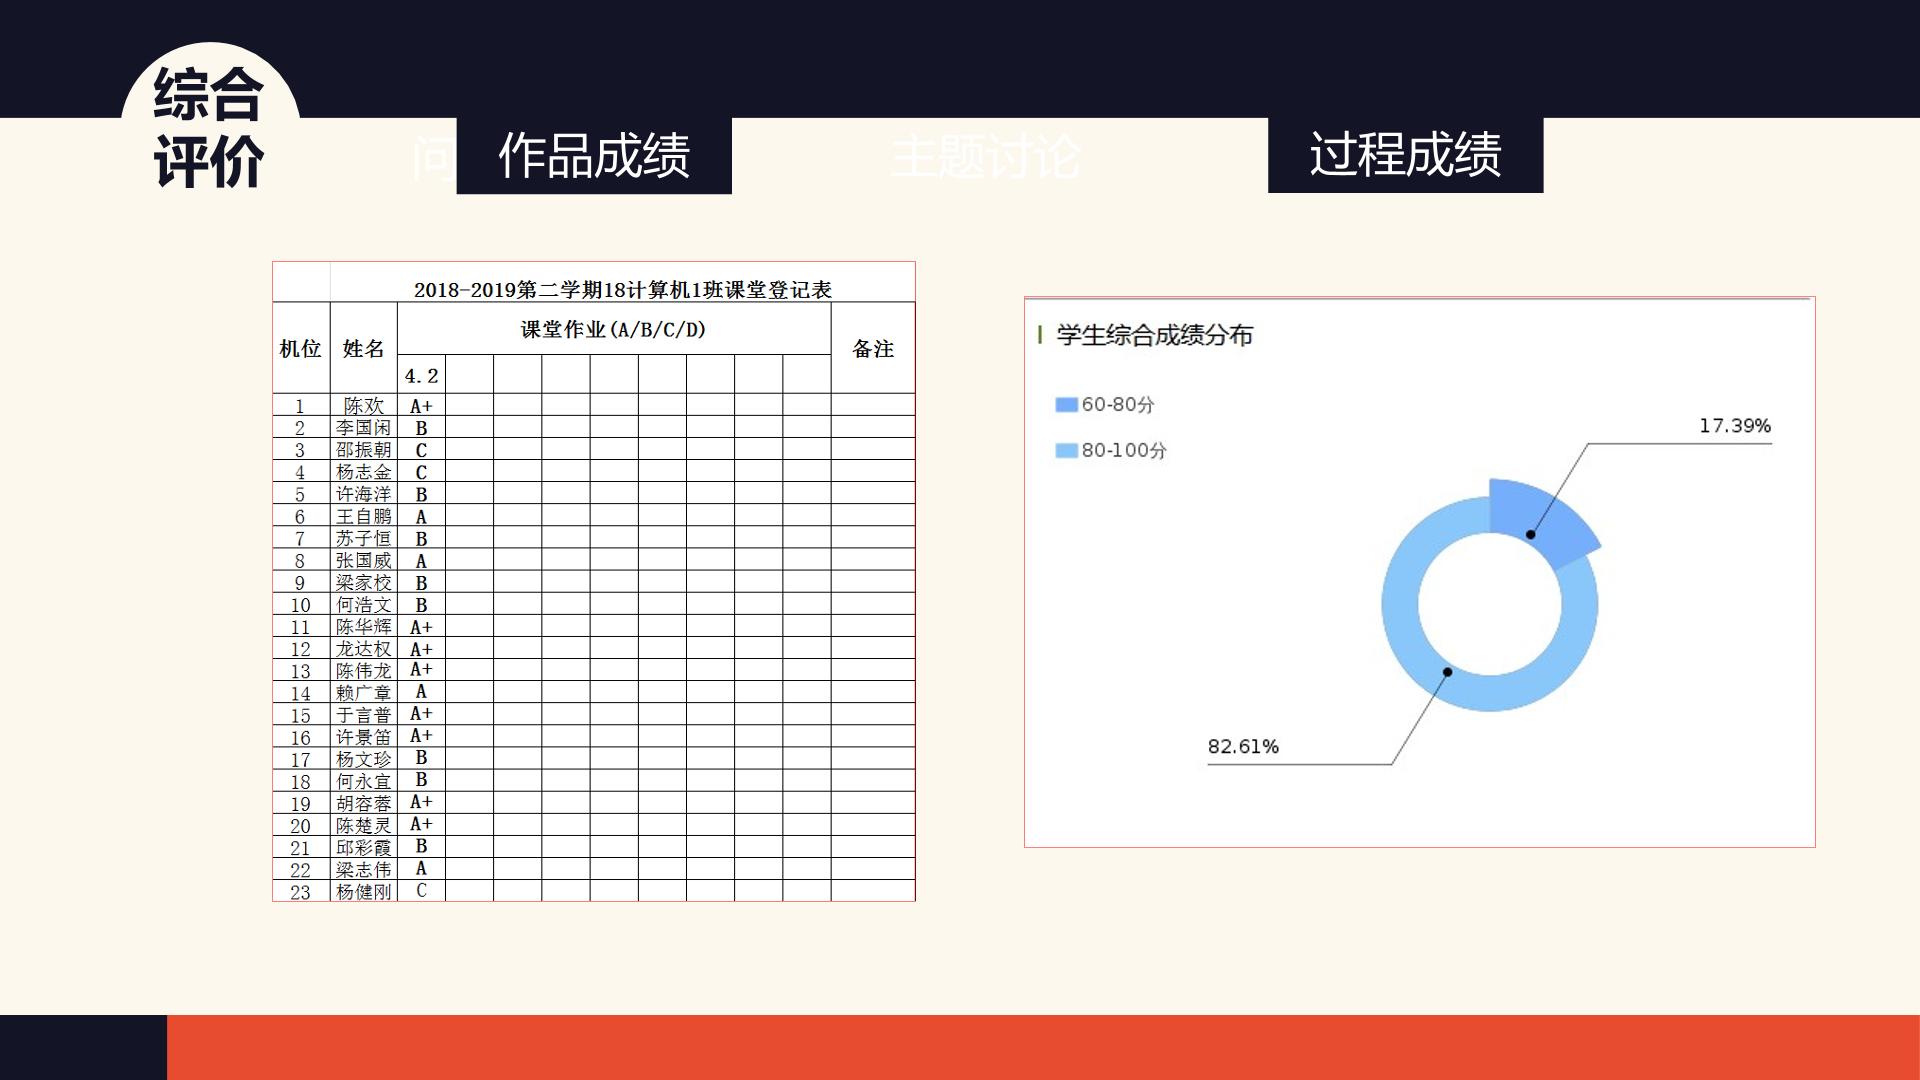Select the 备注 column header

[x=873, y=348]
